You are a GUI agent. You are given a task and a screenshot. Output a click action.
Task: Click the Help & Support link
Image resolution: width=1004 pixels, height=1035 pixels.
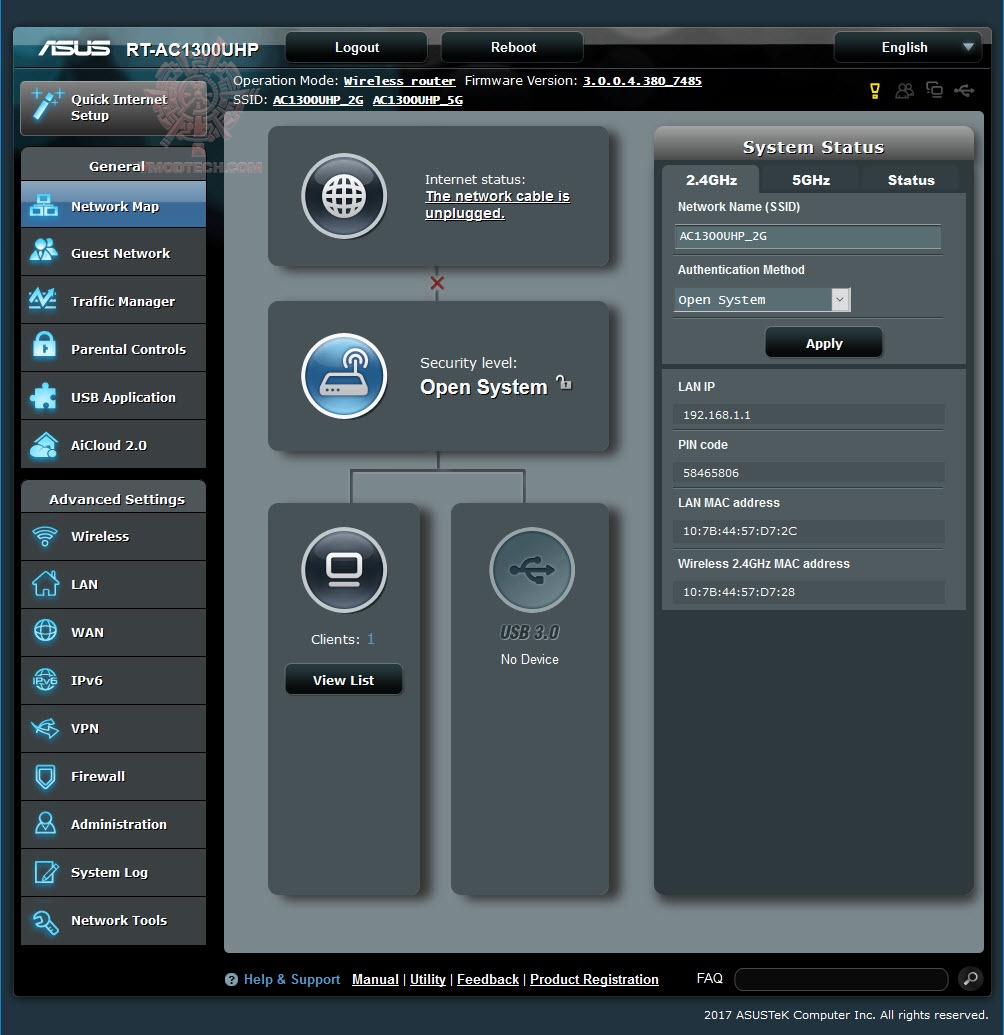click(292, 979)
